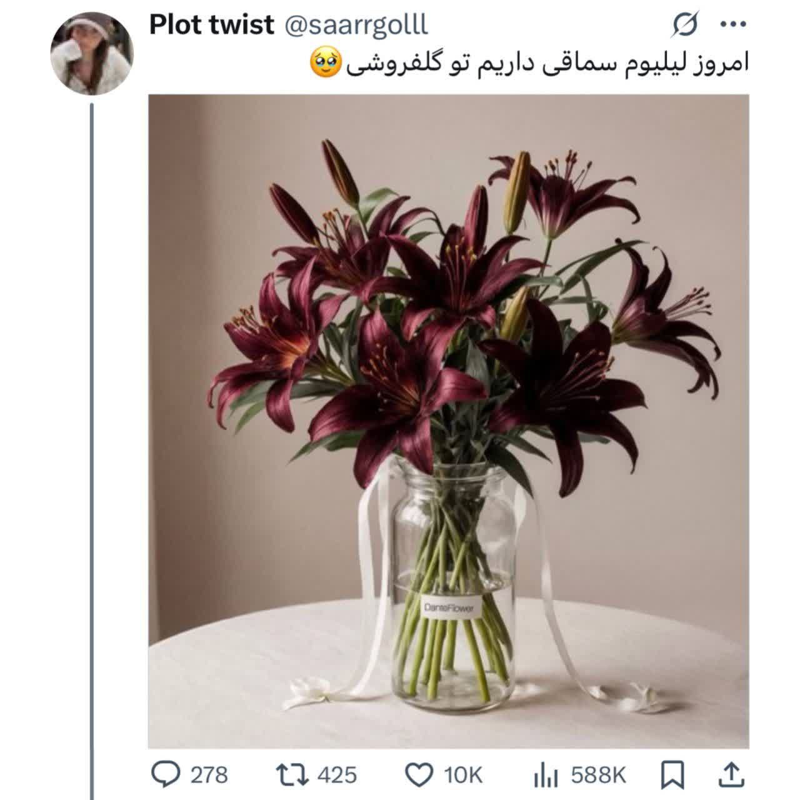Open the view analytics bar-chart icon

click(x=545, y=774)
